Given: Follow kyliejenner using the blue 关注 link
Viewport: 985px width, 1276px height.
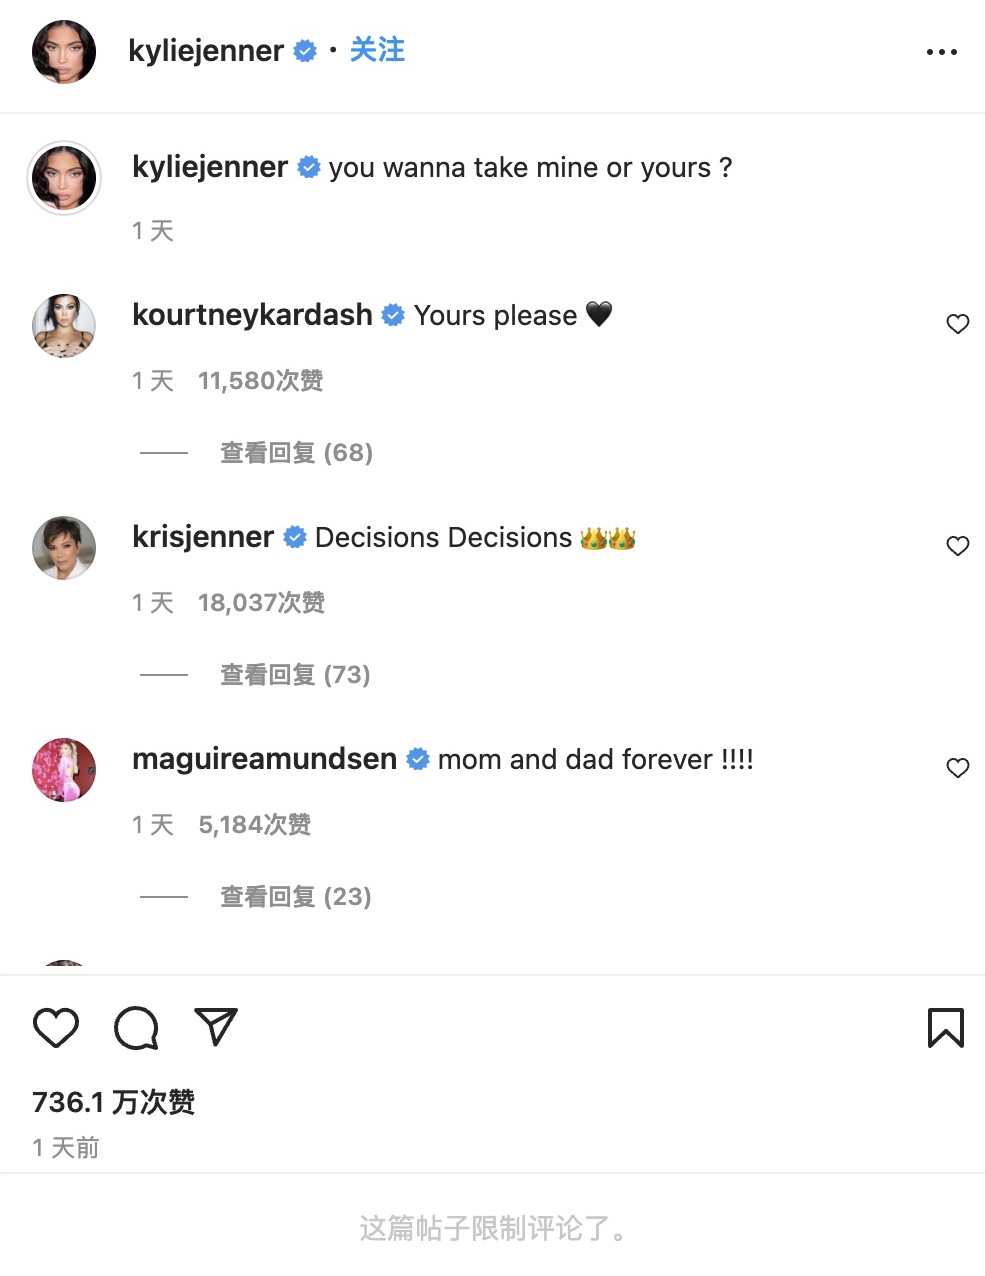Looking at the screenshot, I should tap(377, 50).
